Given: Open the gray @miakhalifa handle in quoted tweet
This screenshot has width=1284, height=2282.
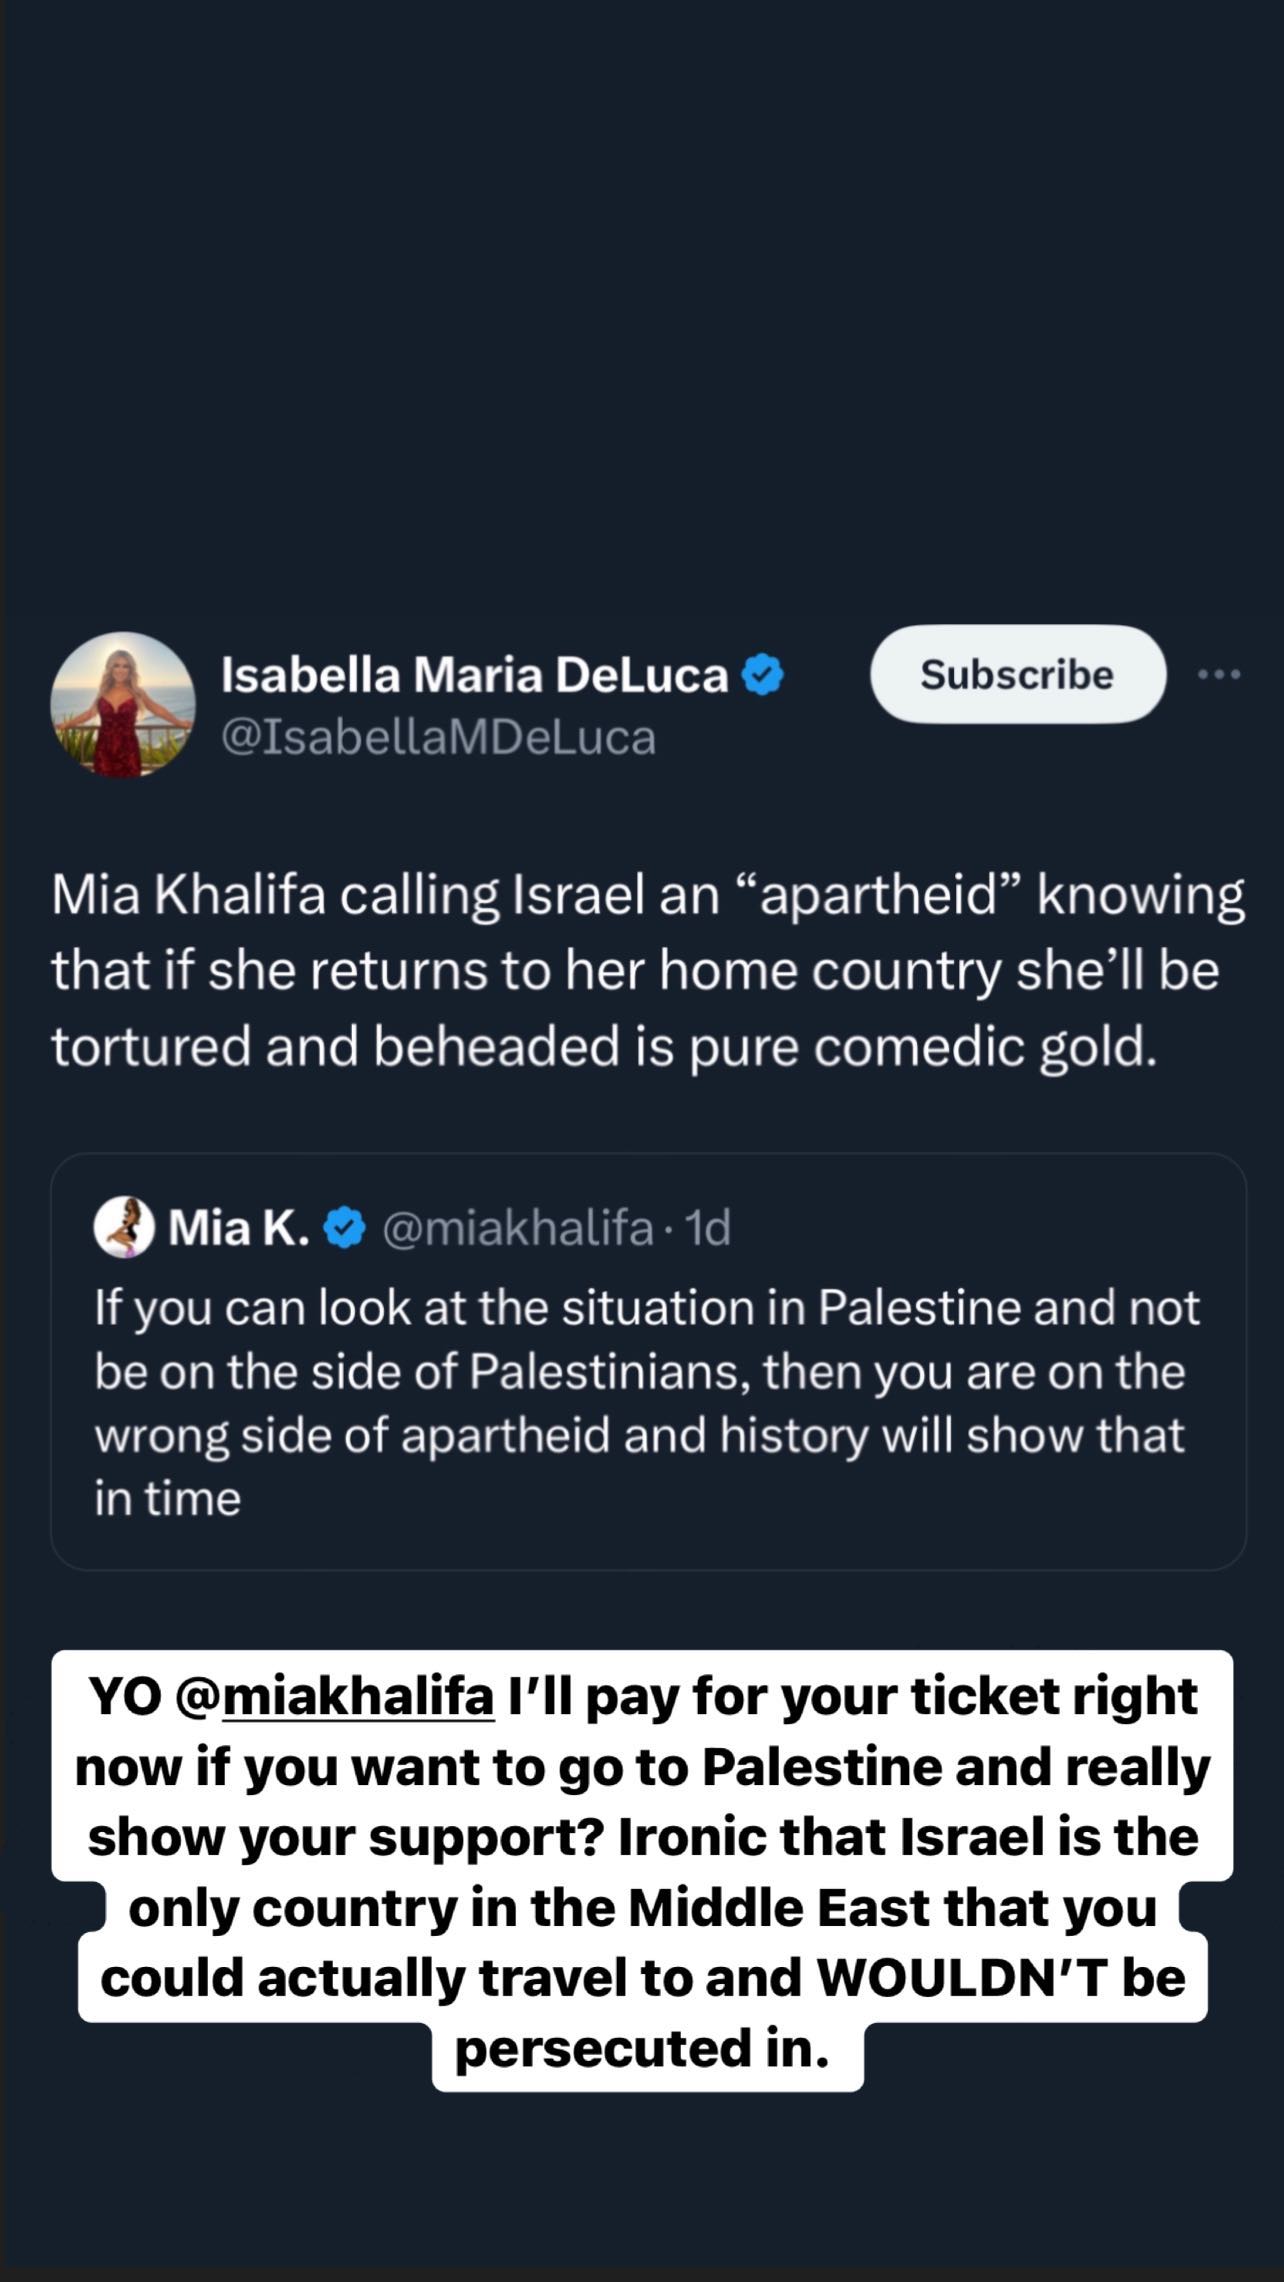Looking at the screenshot, I should 518,1228.
